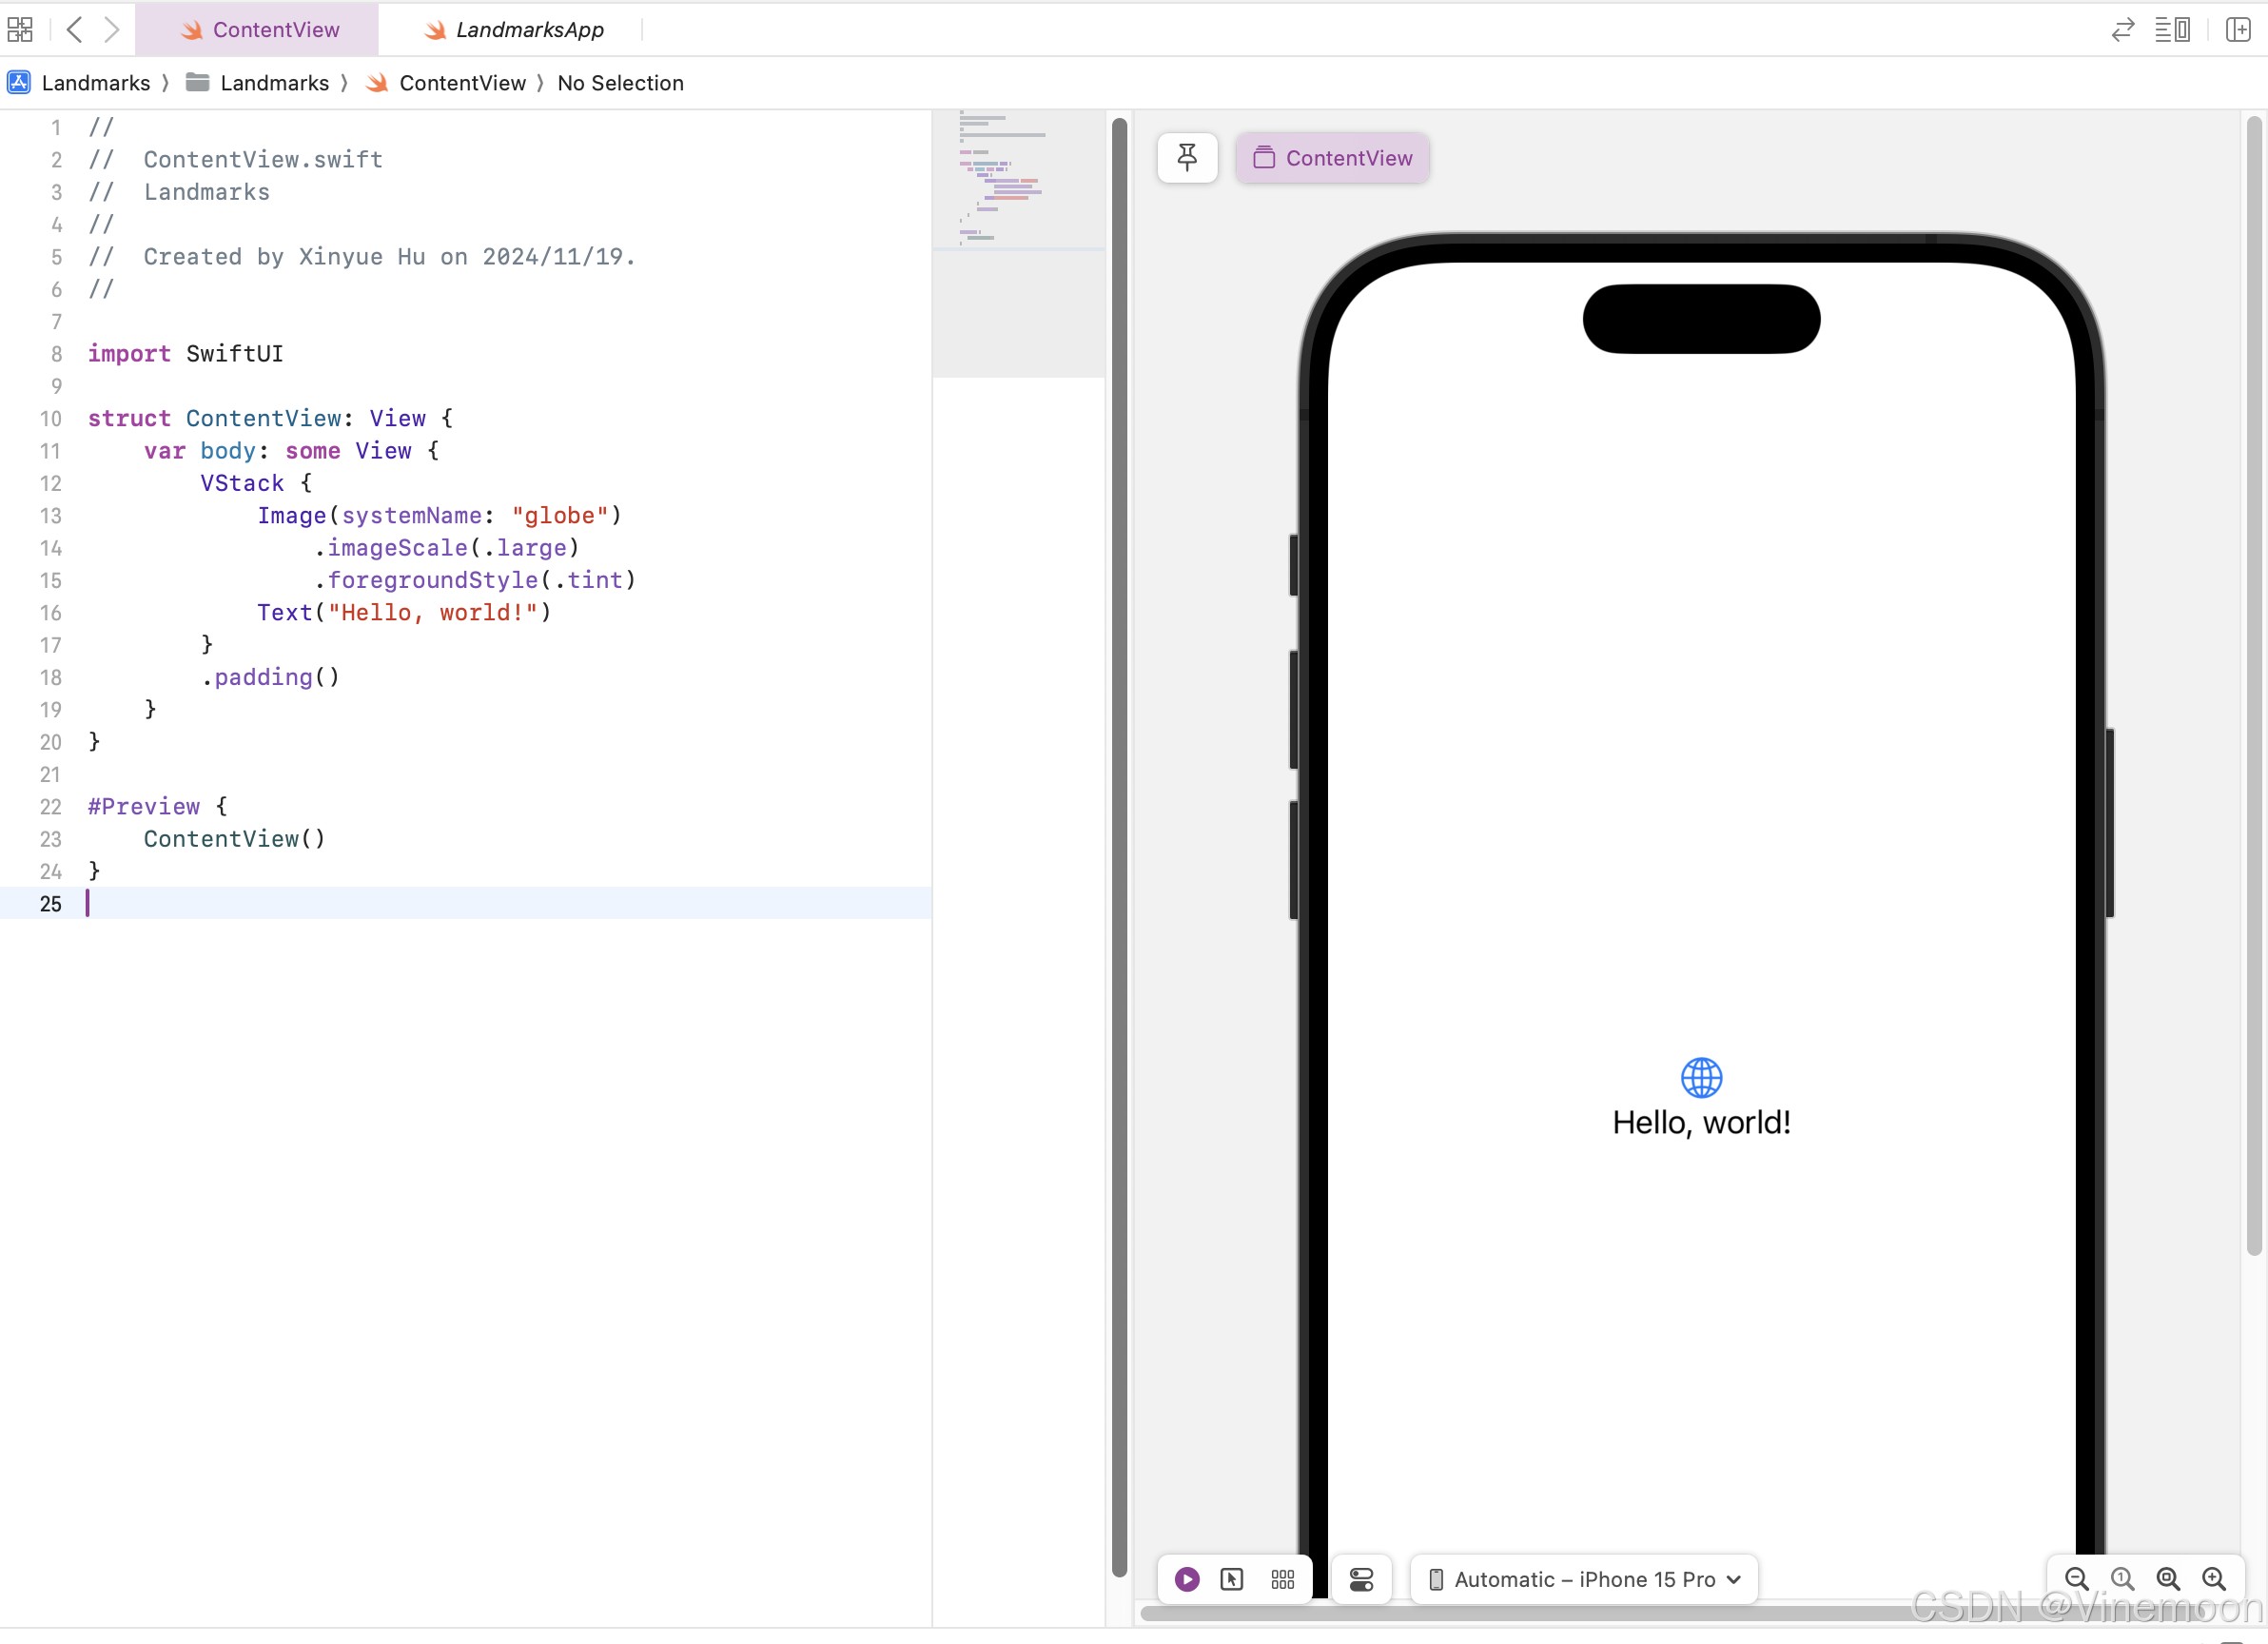
Task: Switch to selectable preview mode
Action: click(1232, 1579)
